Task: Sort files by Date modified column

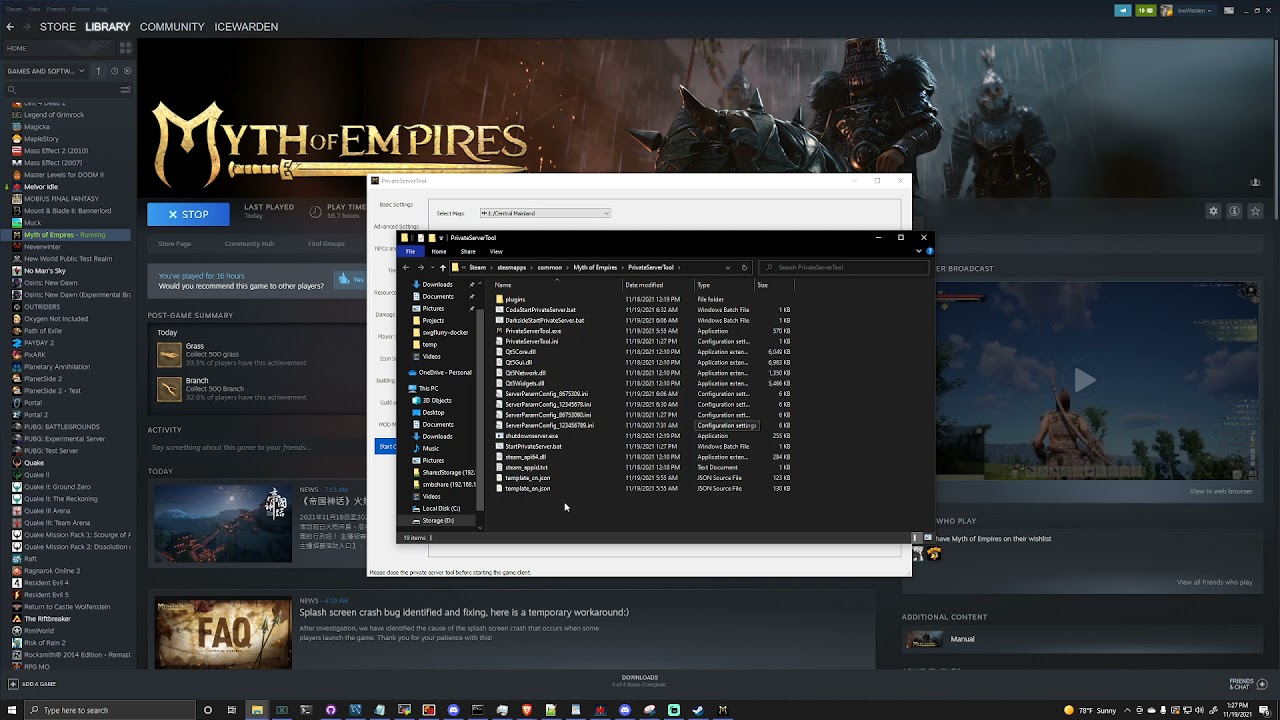Action: (644, 285)
